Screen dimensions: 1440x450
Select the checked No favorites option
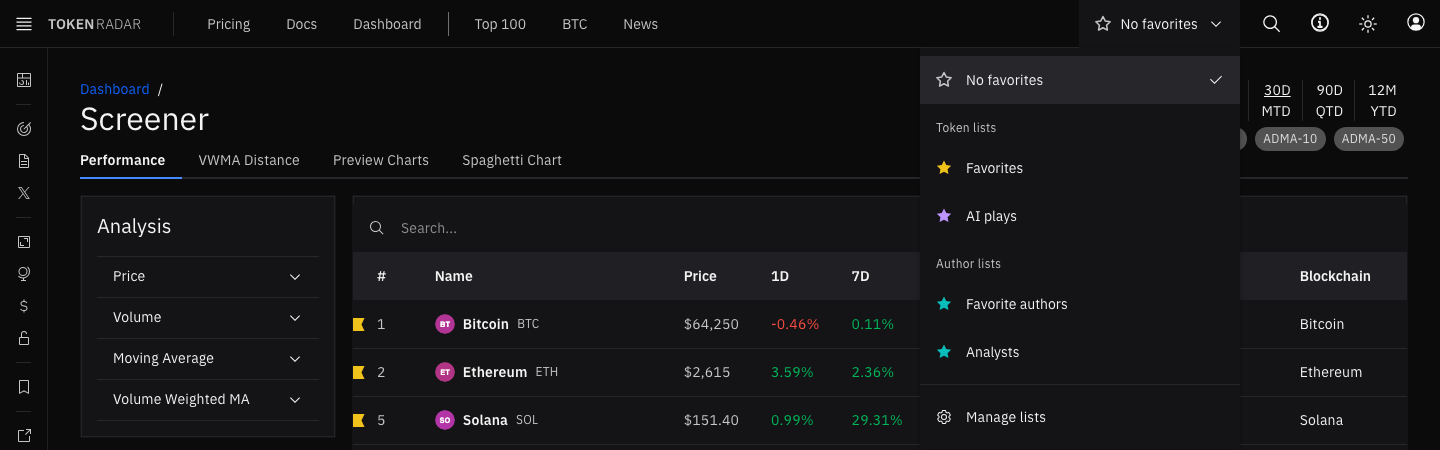(1080, 80)
